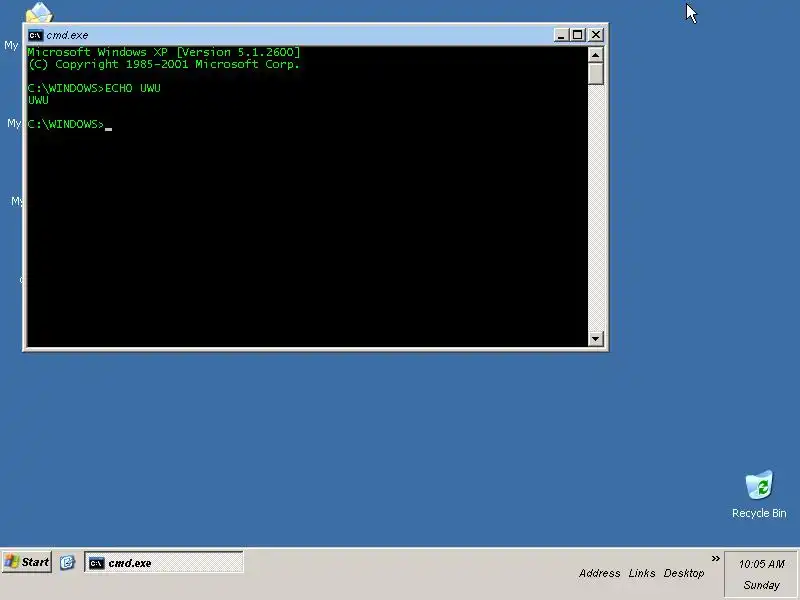
Task: Click the console scrollbar down arrow
Action: 595,338
